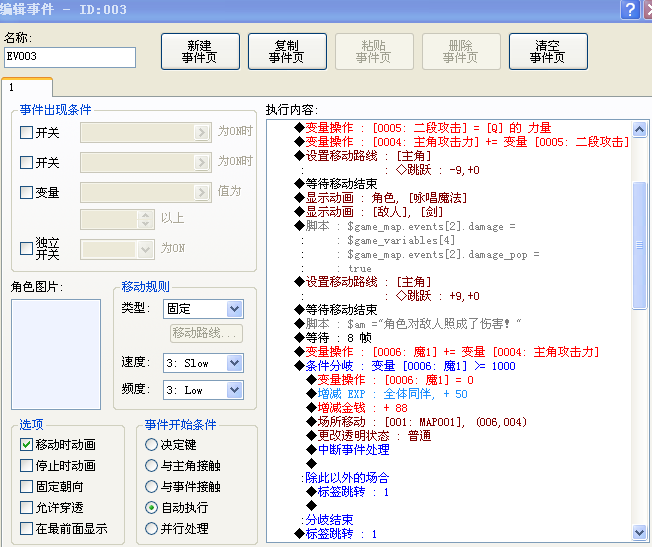Screen dimensions: 652x547
Task: Select the 等待 : 8 帧 line
Action: pyautogui.click(x=333, y=338)
